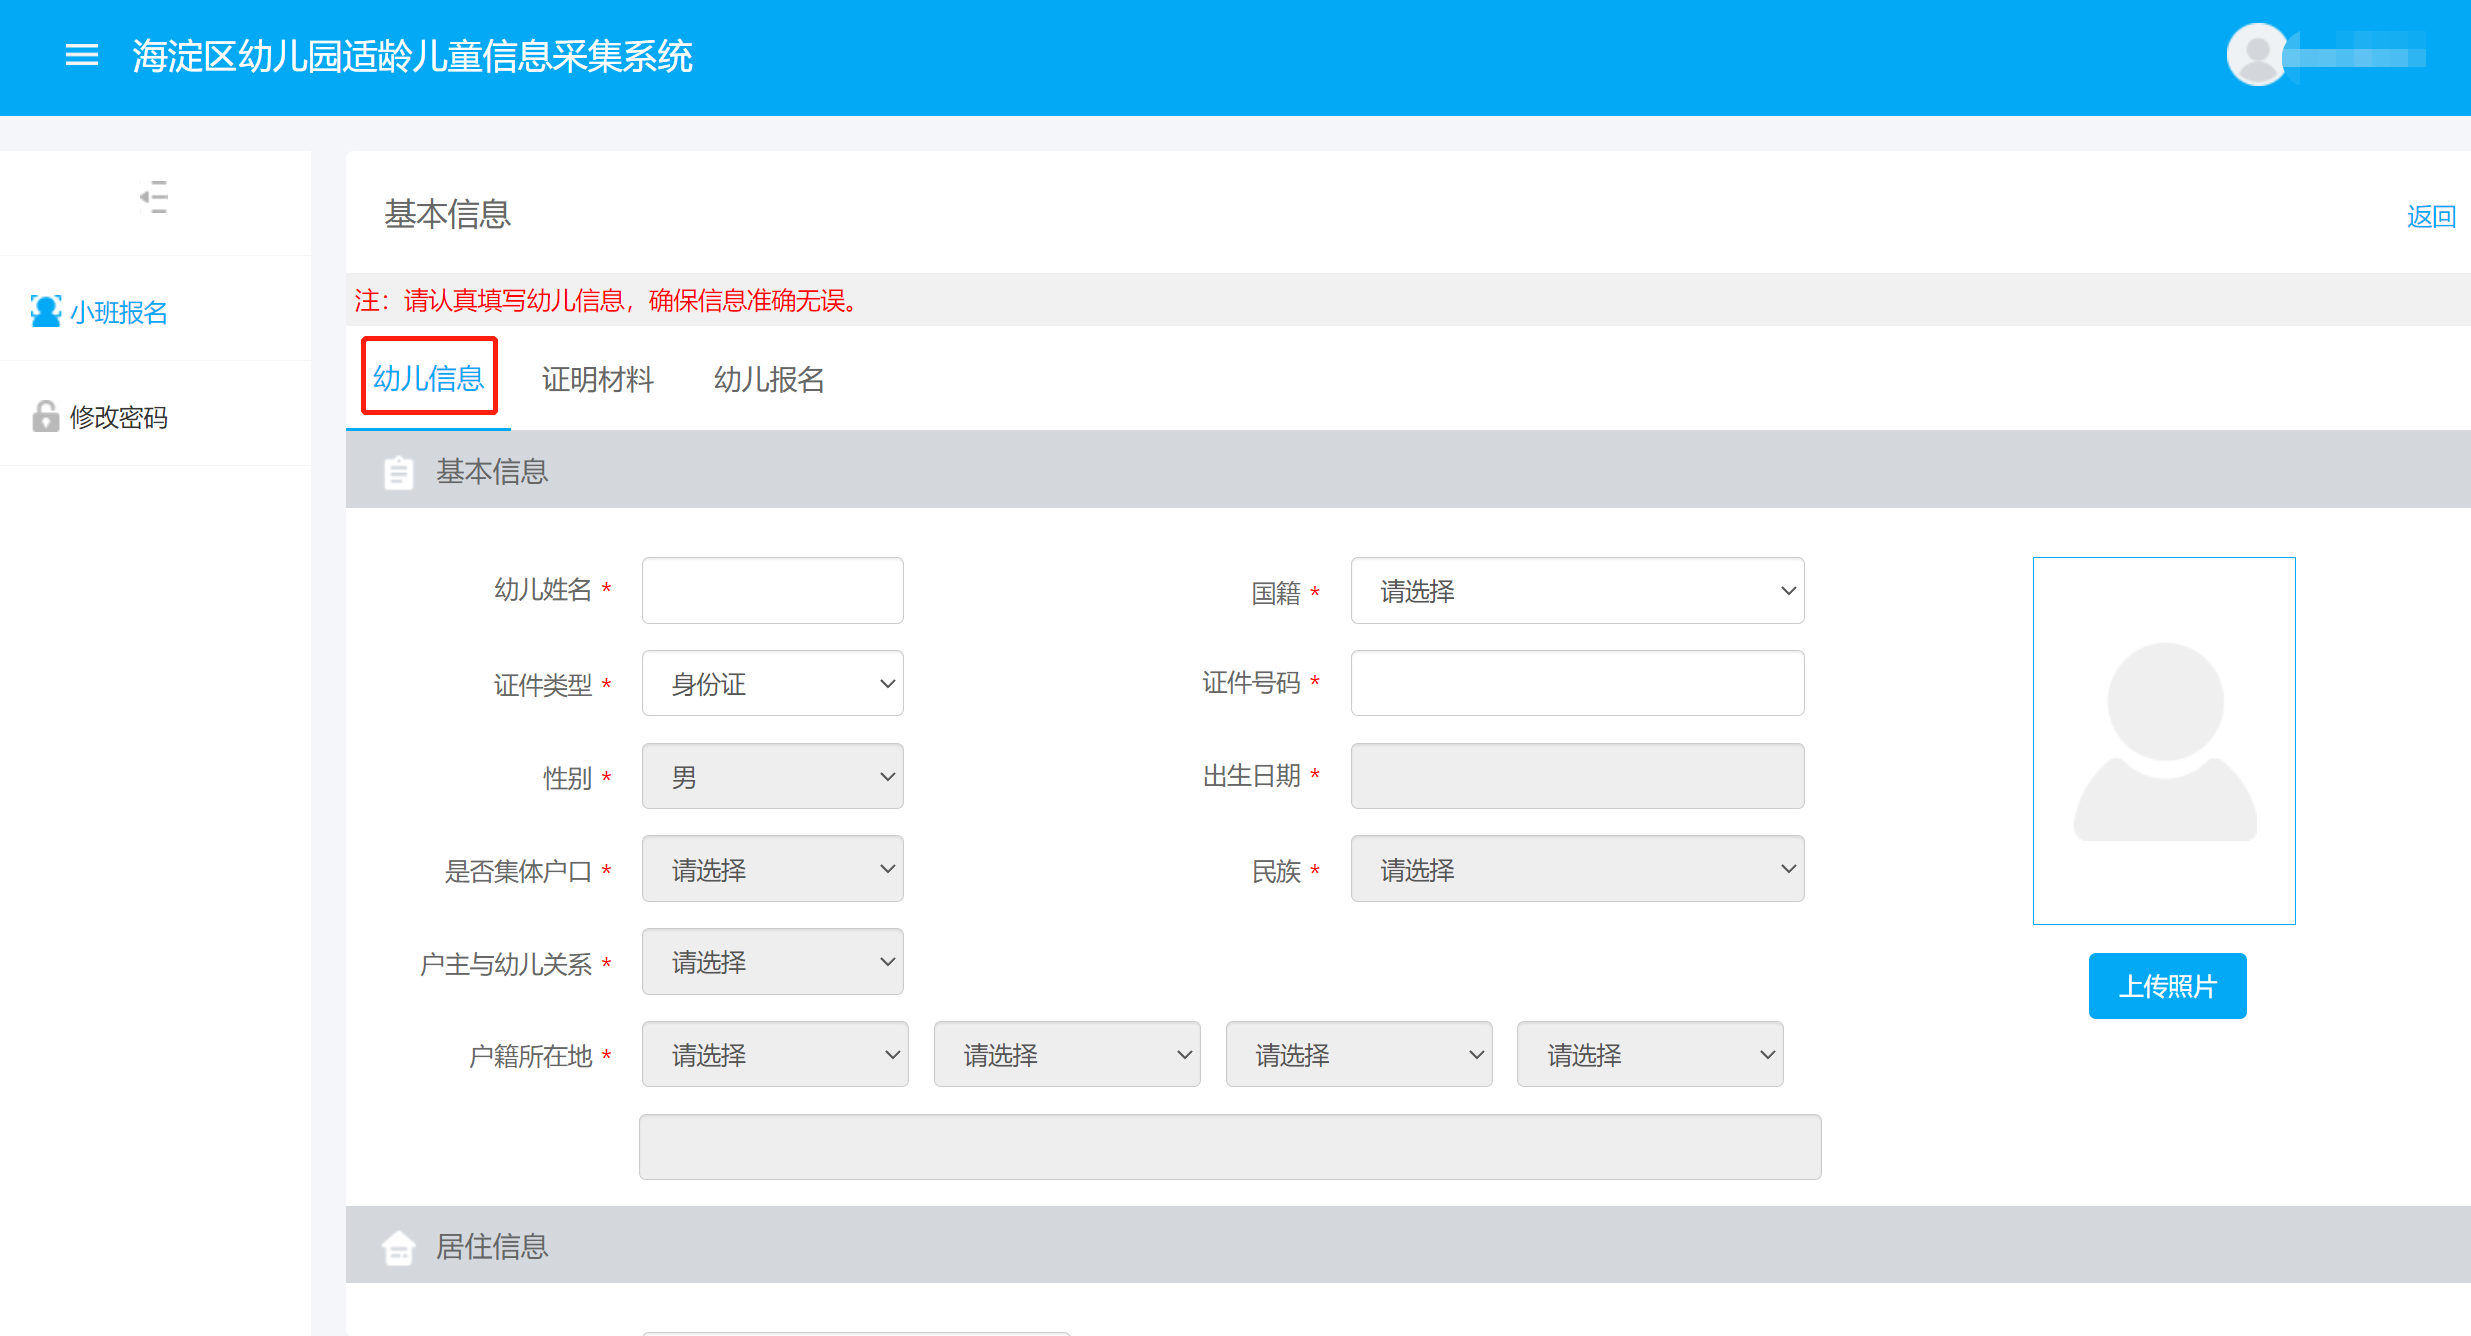
Task: Open the 证件类型 dropdown showing 身份证
Action: pos(772,684)
